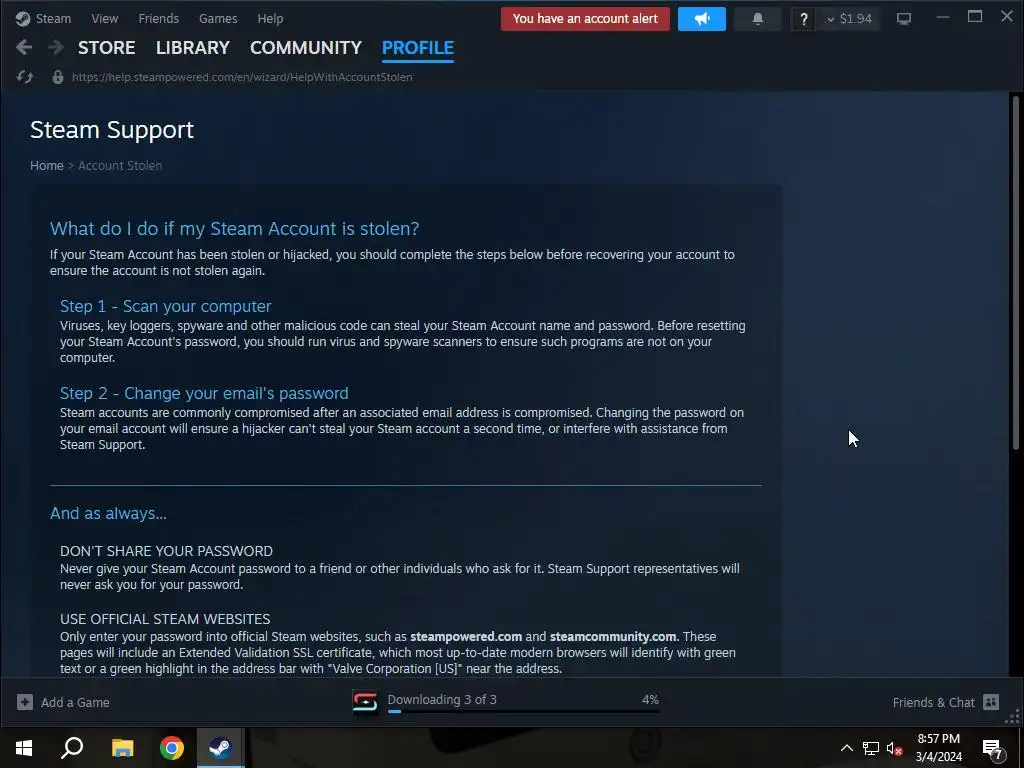
Task: Click the URL address field
Action: [242, 77]
